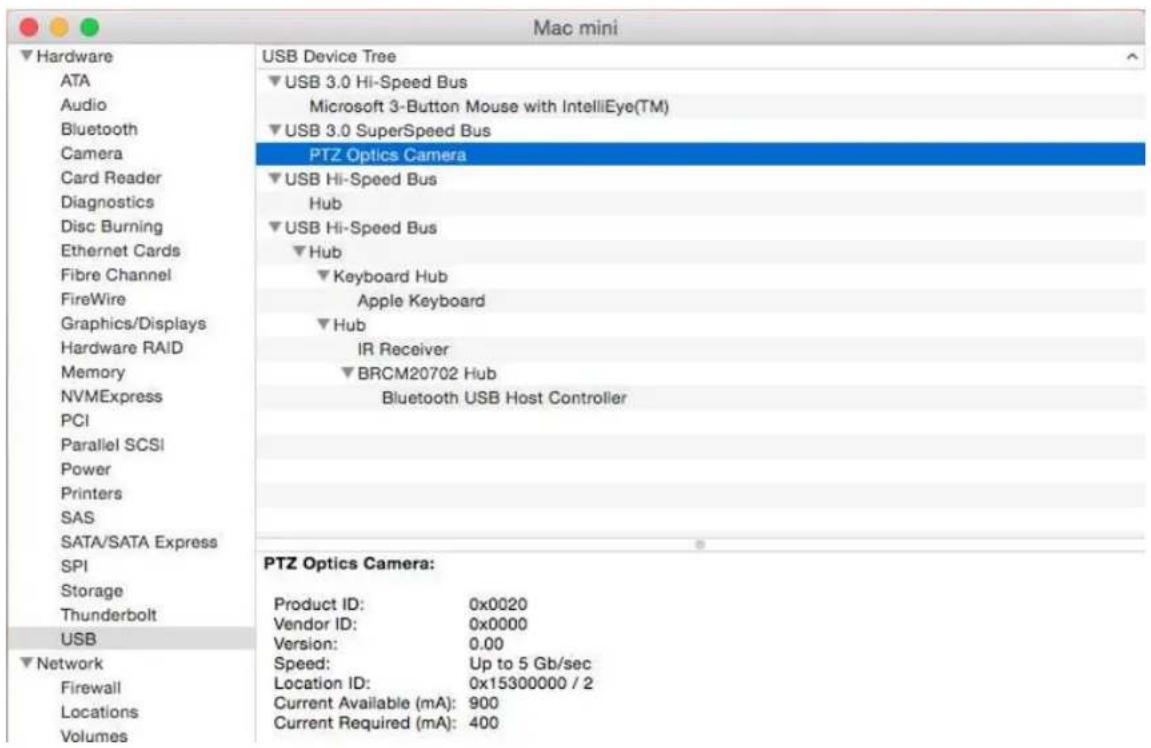Image resolution: width=1151 pixels, height=748 pixels.
Task: Open Volumes under Network
Action: click(94, 736)
